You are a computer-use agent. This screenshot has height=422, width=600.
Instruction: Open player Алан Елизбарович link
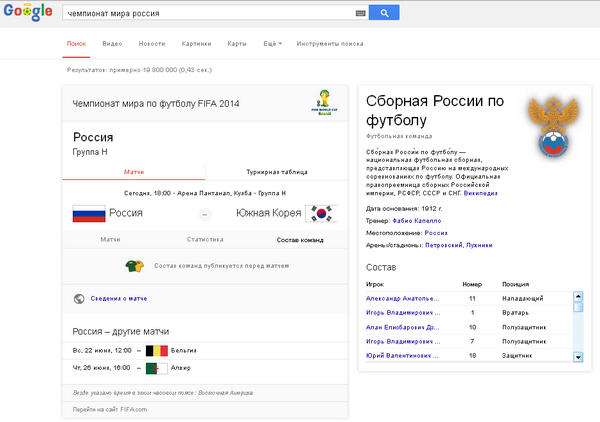[402, 327]
